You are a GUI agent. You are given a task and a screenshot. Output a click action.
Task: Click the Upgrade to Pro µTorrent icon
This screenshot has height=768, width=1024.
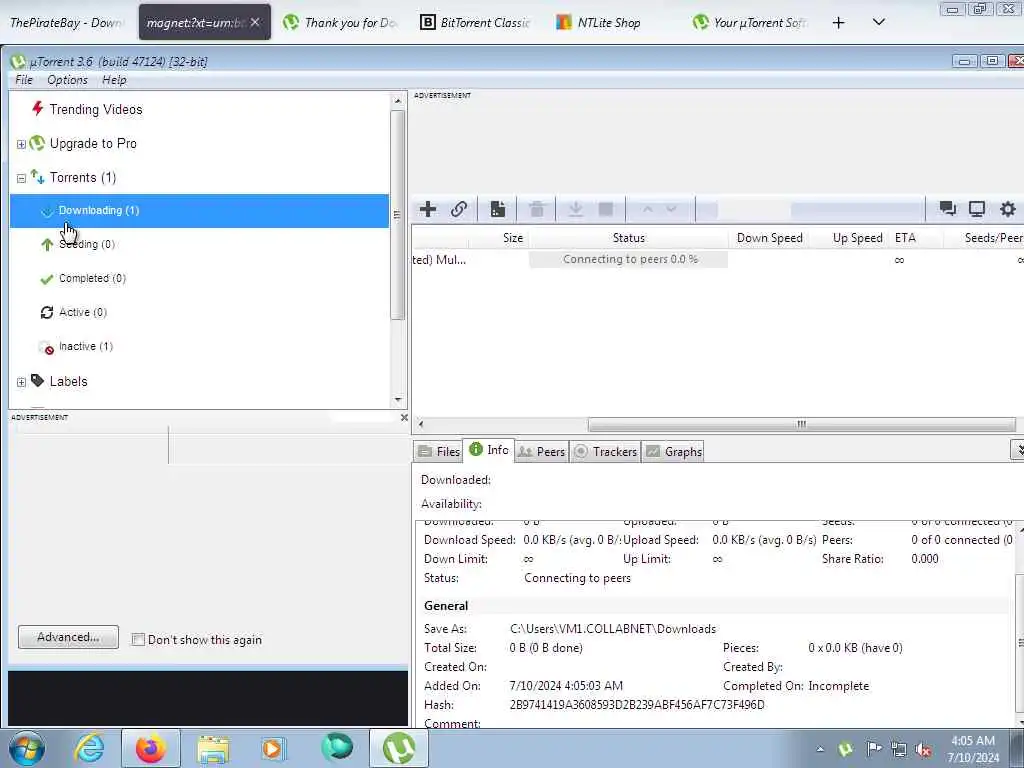click(x=38, y=143)
